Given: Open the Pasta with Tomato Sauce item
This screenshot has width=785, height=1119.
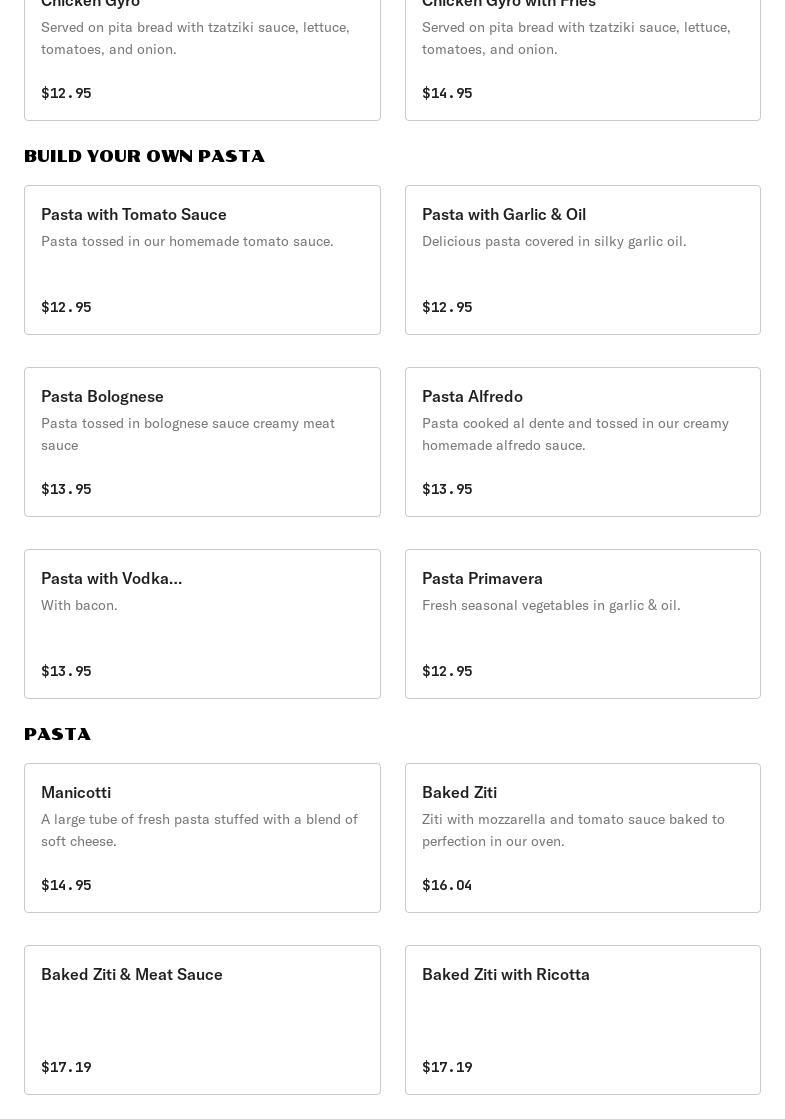Looking at the screenshot, I should point(202,259).
